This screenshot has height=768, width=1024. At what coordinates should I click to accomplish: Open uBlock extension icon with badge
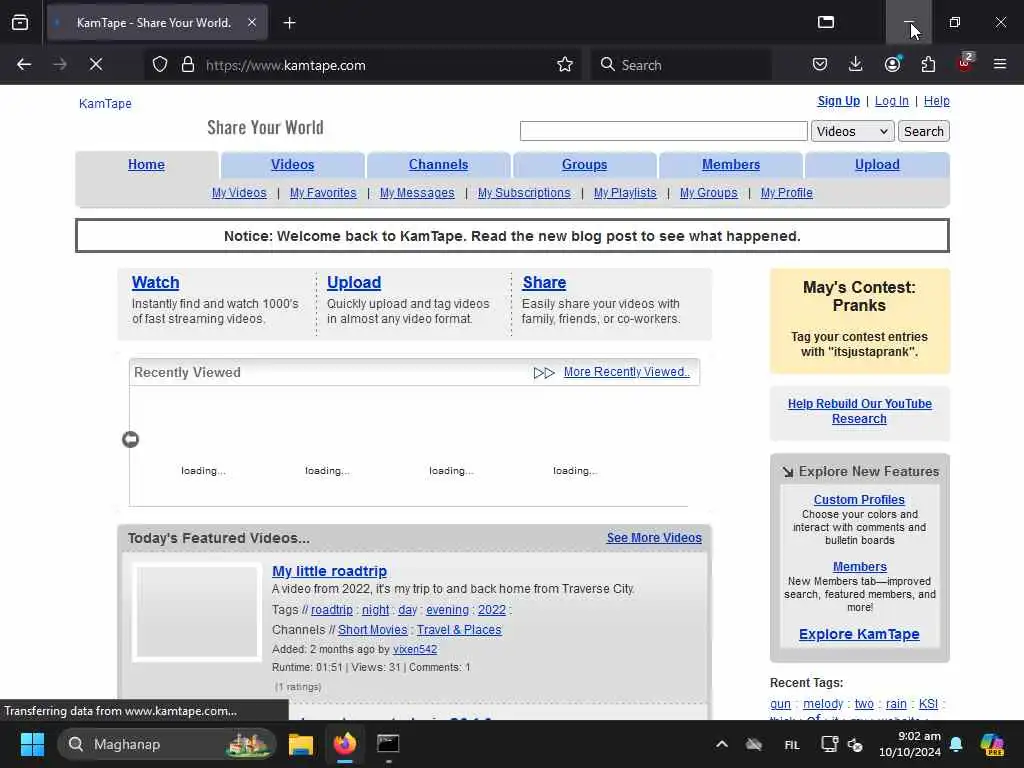click(965, 63)
